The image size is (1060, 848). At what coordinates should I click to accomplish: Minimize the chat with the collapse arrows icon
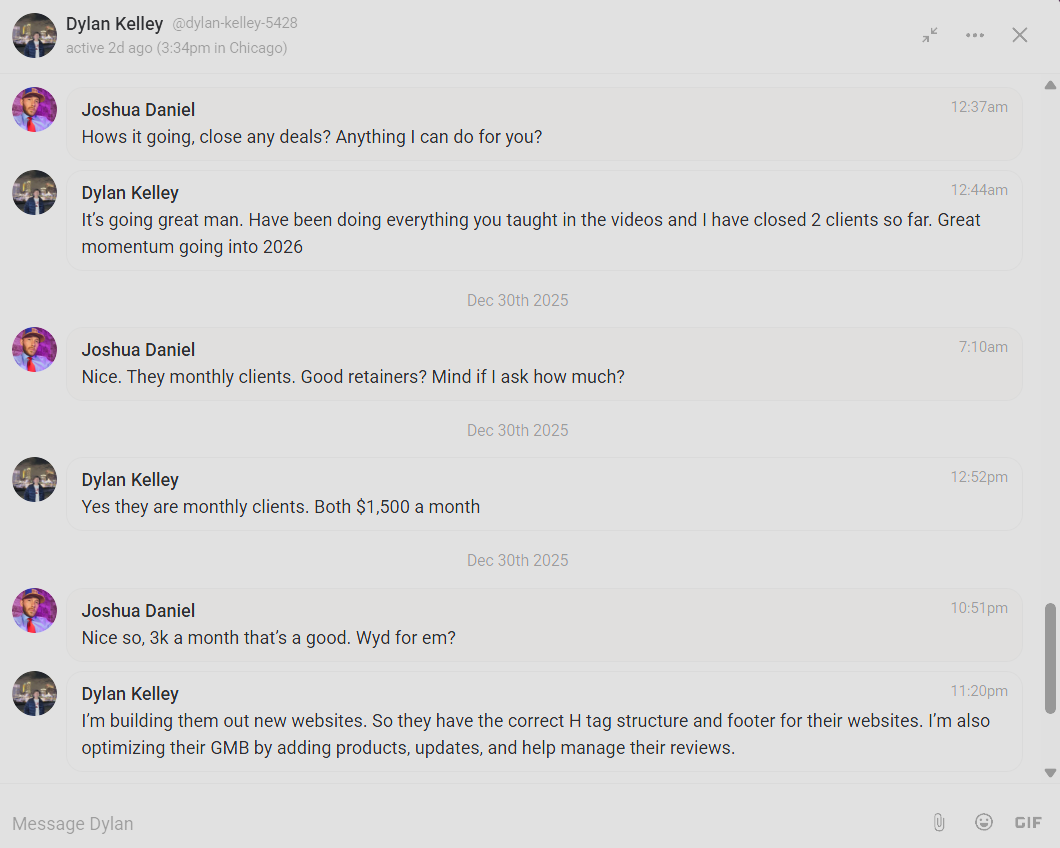(930, 35)
